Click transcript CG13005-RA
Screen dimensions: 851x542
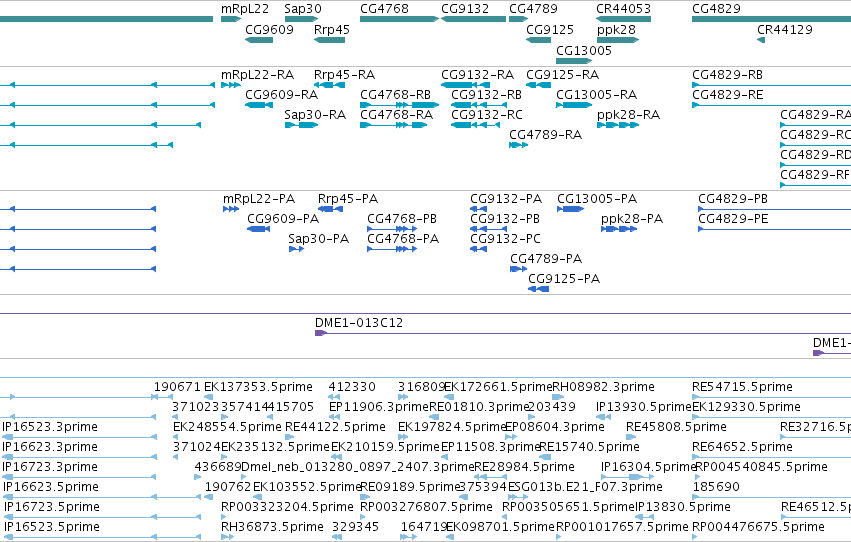574,105
